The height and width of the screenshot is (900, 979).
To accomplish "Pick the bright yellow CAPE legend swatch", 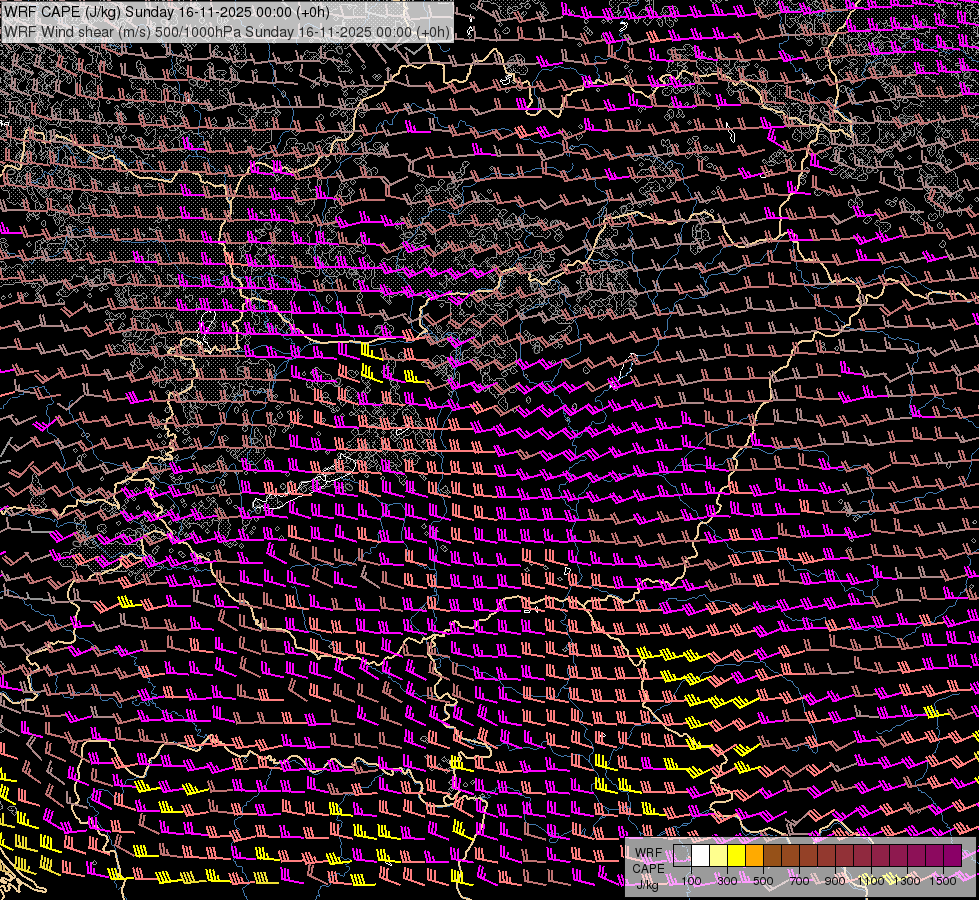I will [x=736, y=855].
